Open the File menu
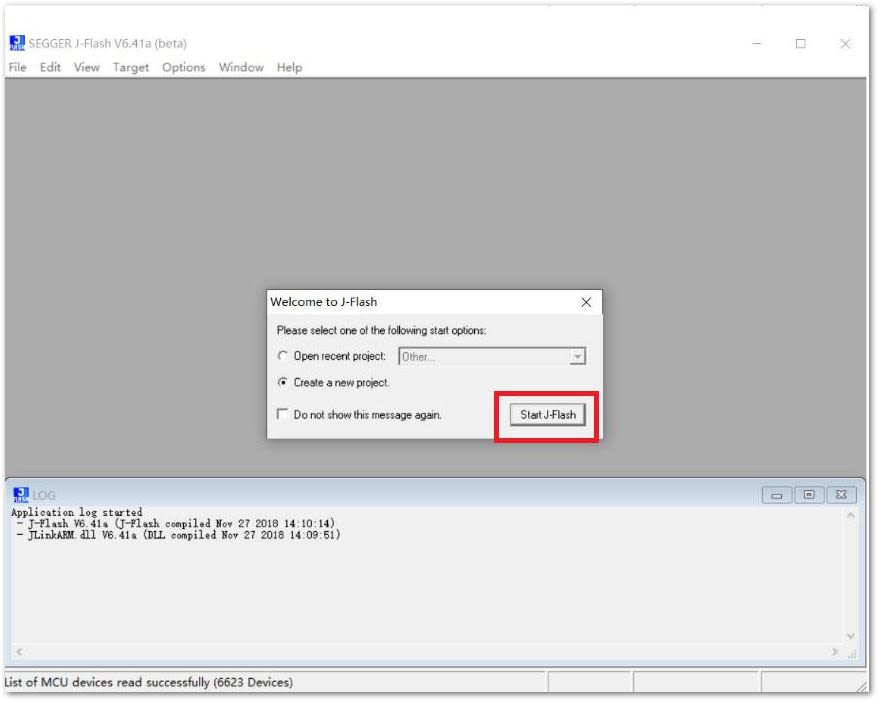Viewport: 878px width, 701px height. pyautogui.click(x=17, y=67)
